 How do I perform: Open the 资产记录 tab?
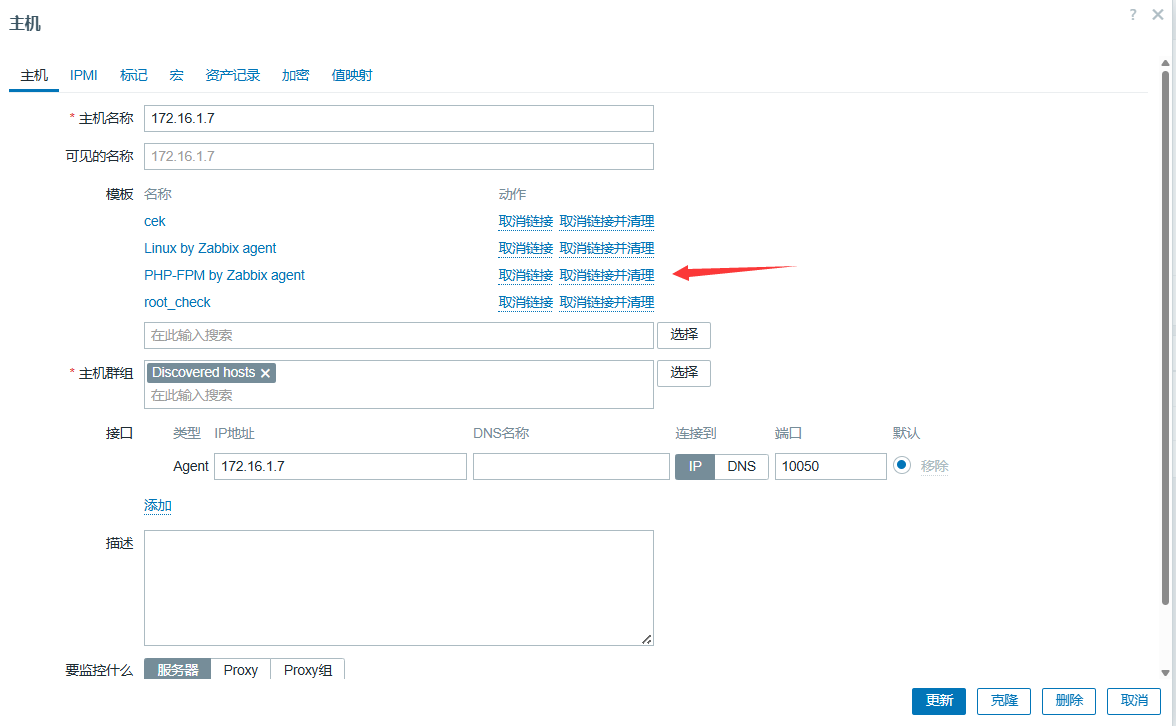coord(232,75)
